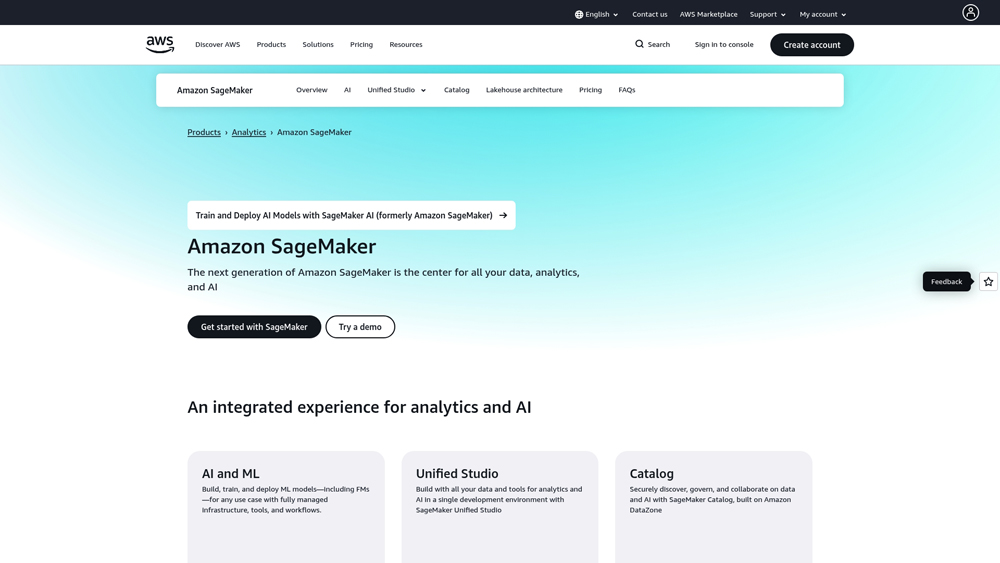Click the globe language icon

tap(578, 14)
